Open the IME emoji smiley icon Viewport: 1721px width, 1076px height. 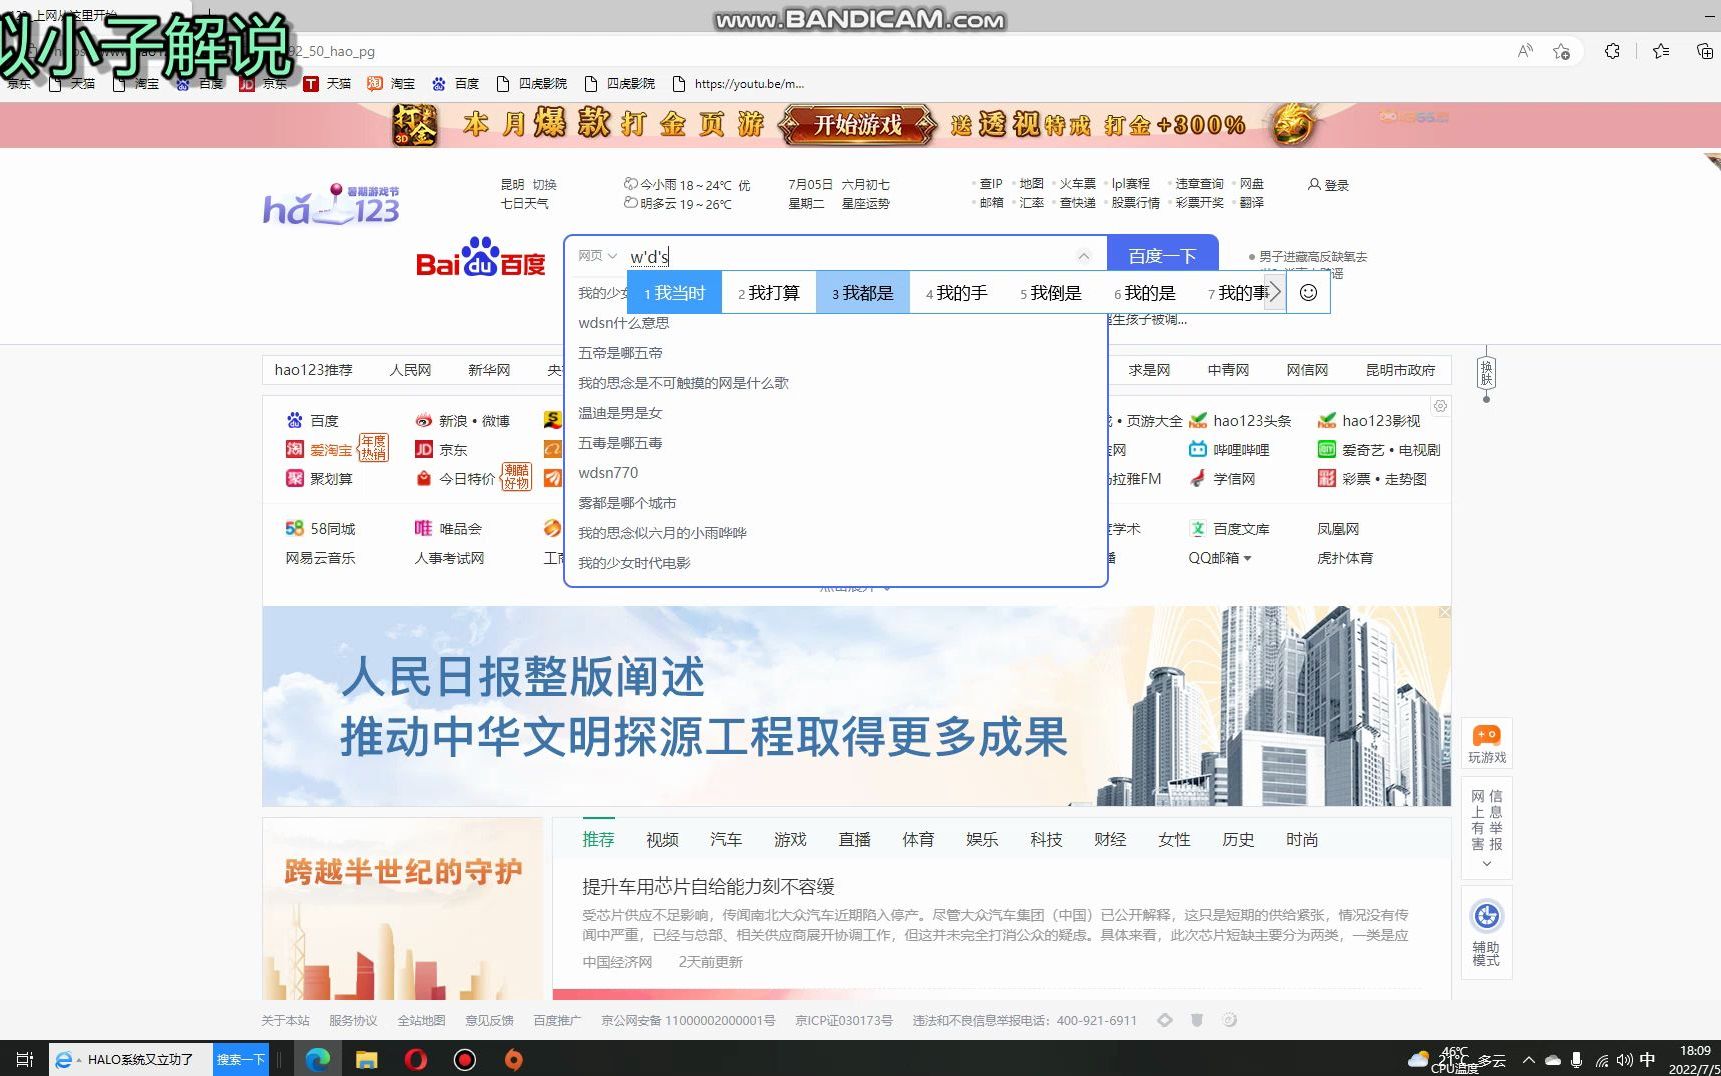[1308, 292]
